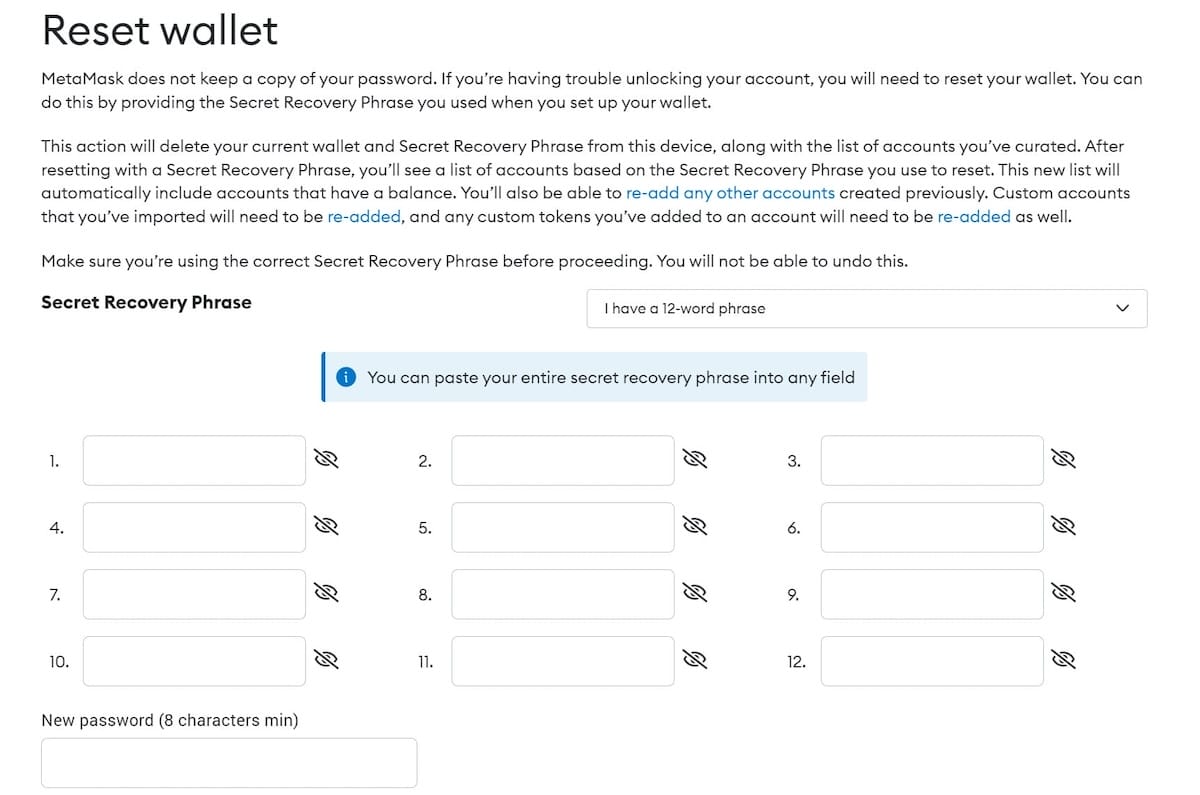Click into the word 8 input field
The height and width of the screenshot is (795, 1200).
(562, 594)
